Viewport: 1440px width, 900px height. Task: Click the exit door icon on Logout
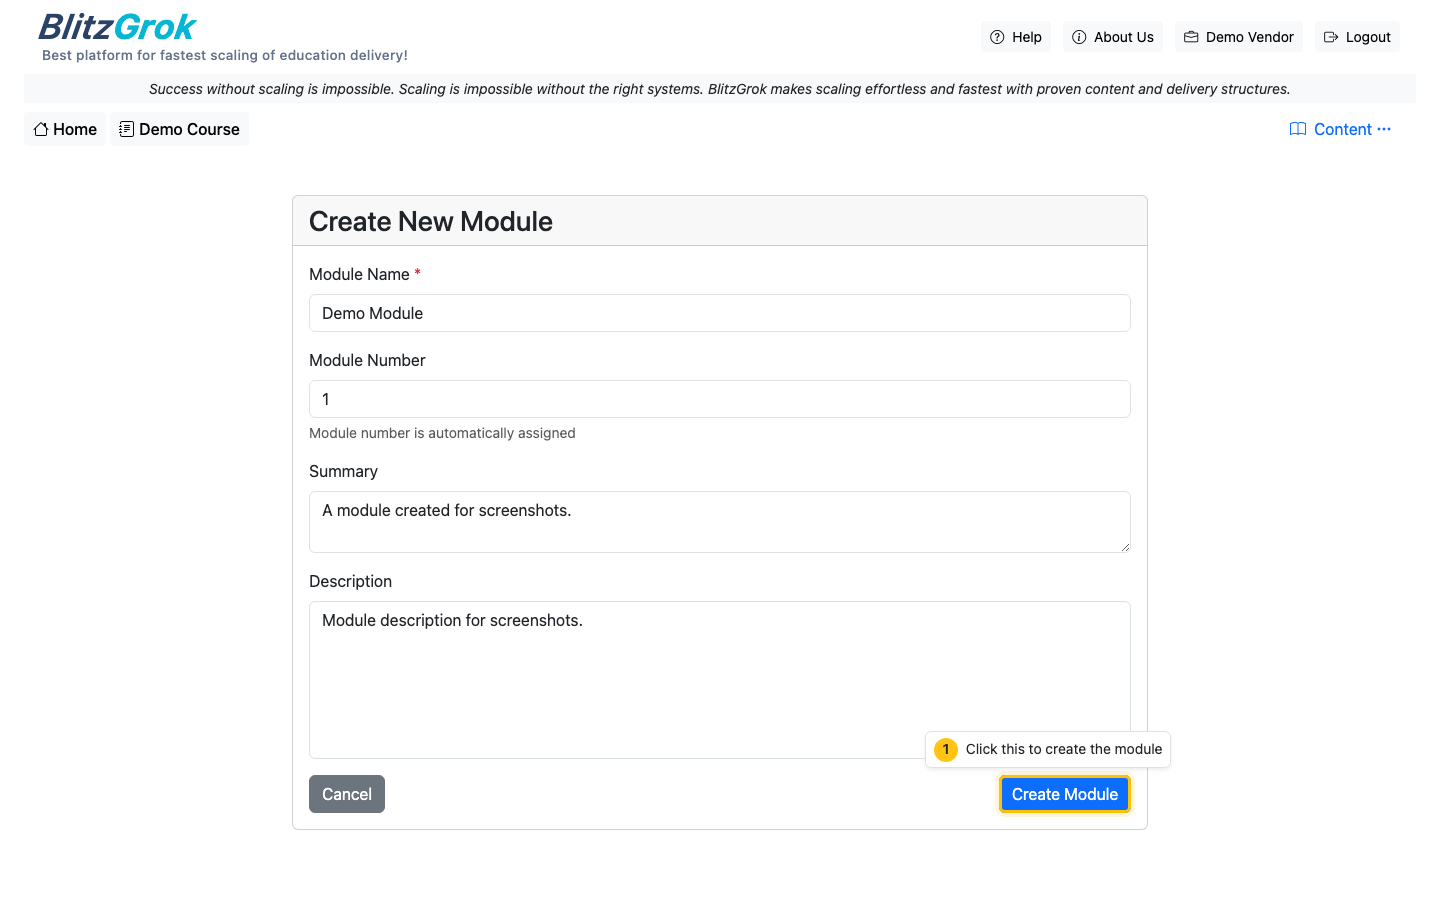pos(1330,36)
